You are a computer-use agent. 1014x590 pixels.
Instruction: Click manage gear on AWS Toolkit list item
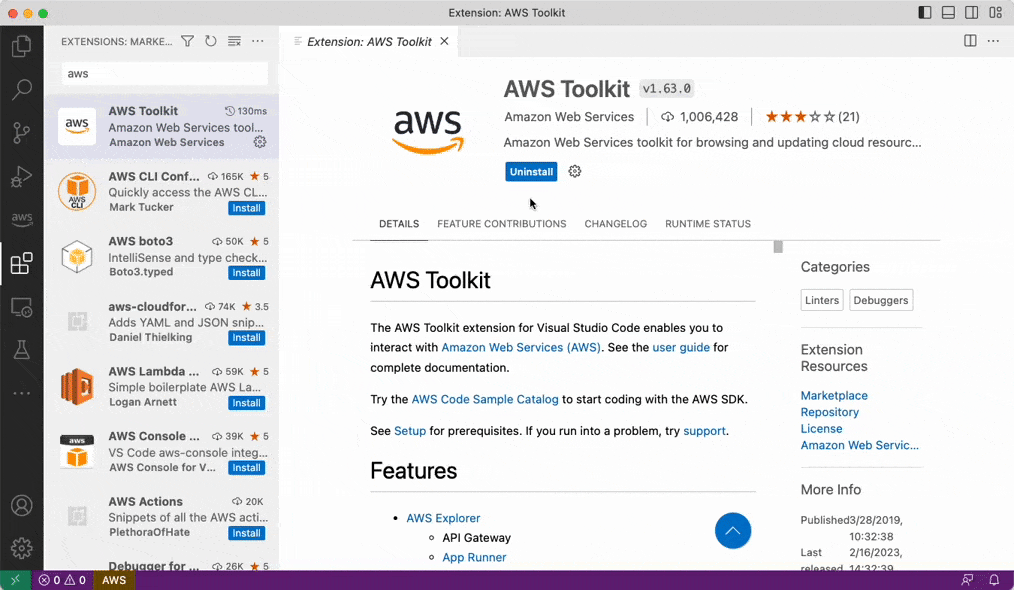[x=260, y=142]
